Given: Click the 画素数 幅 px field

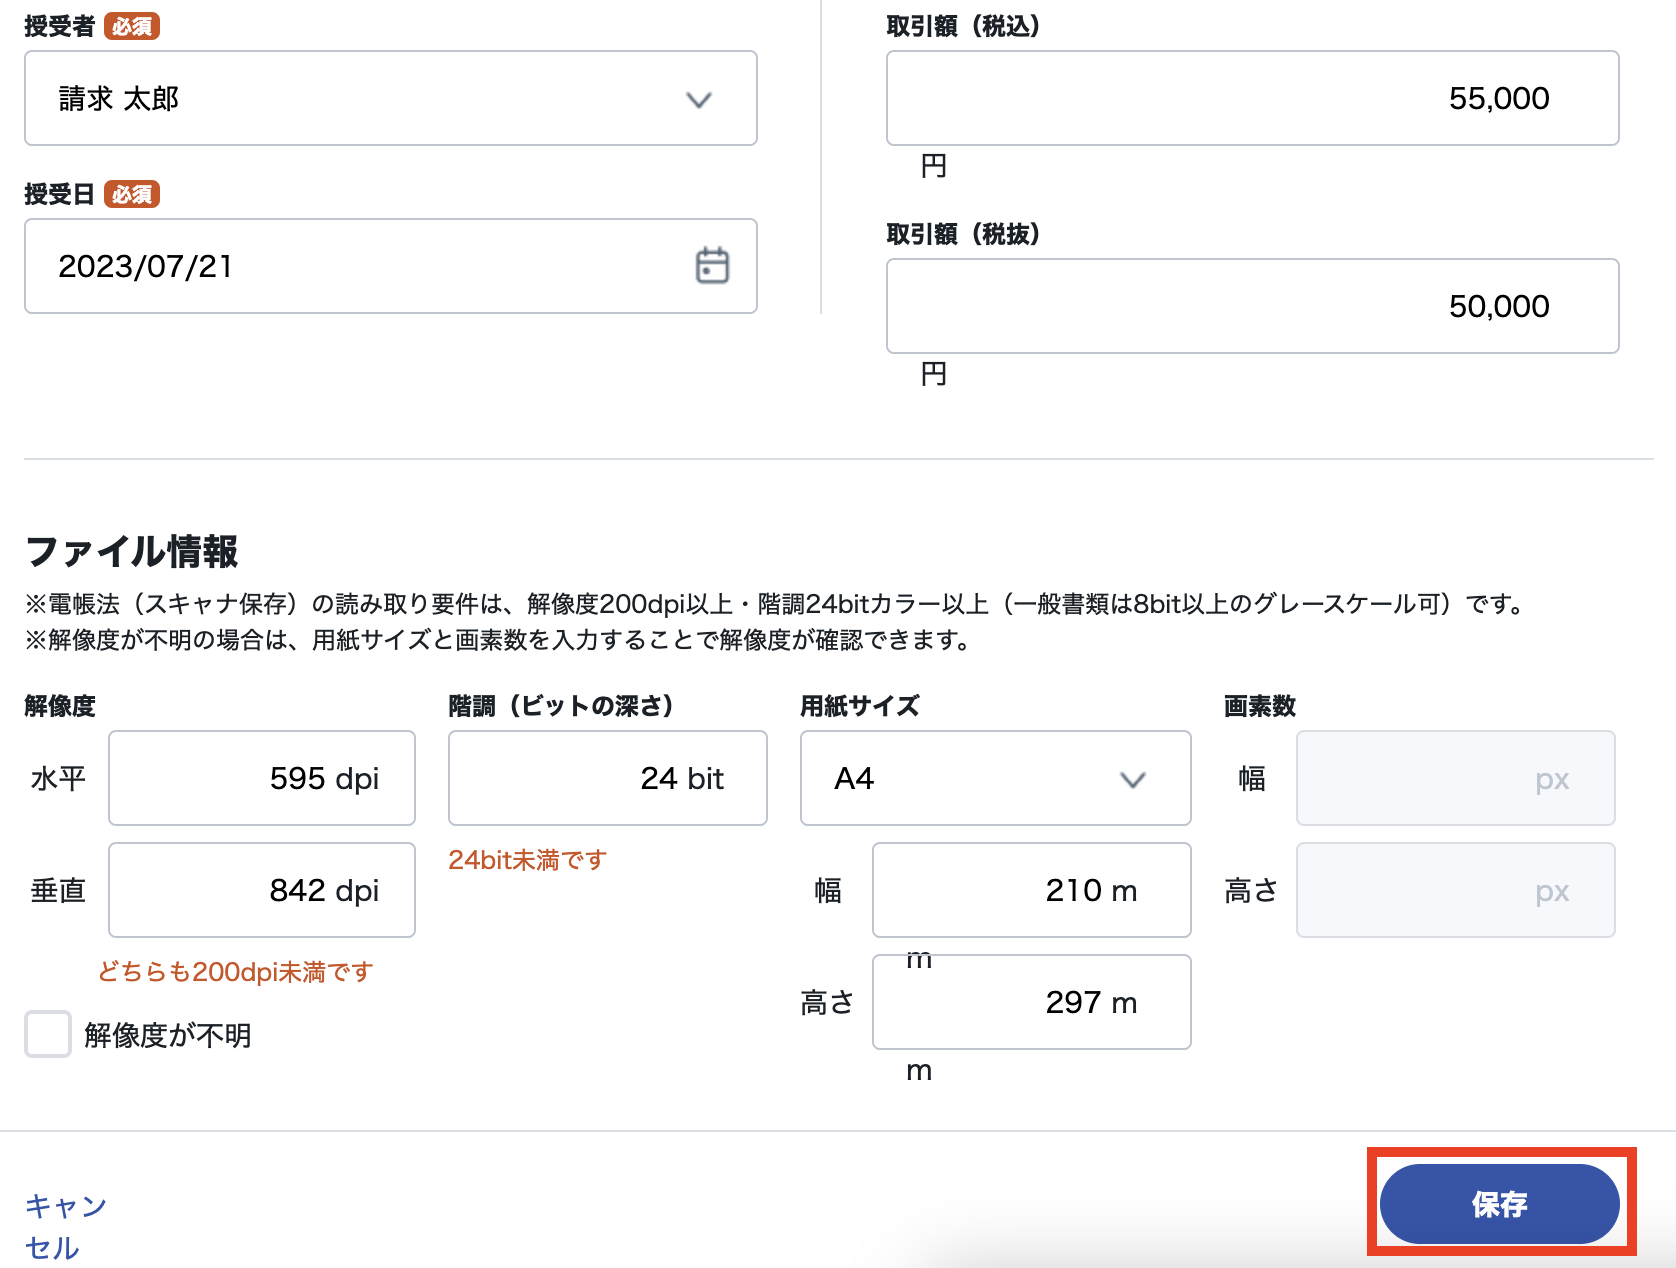Looking at the screenshot, I should coord(1456,778).
